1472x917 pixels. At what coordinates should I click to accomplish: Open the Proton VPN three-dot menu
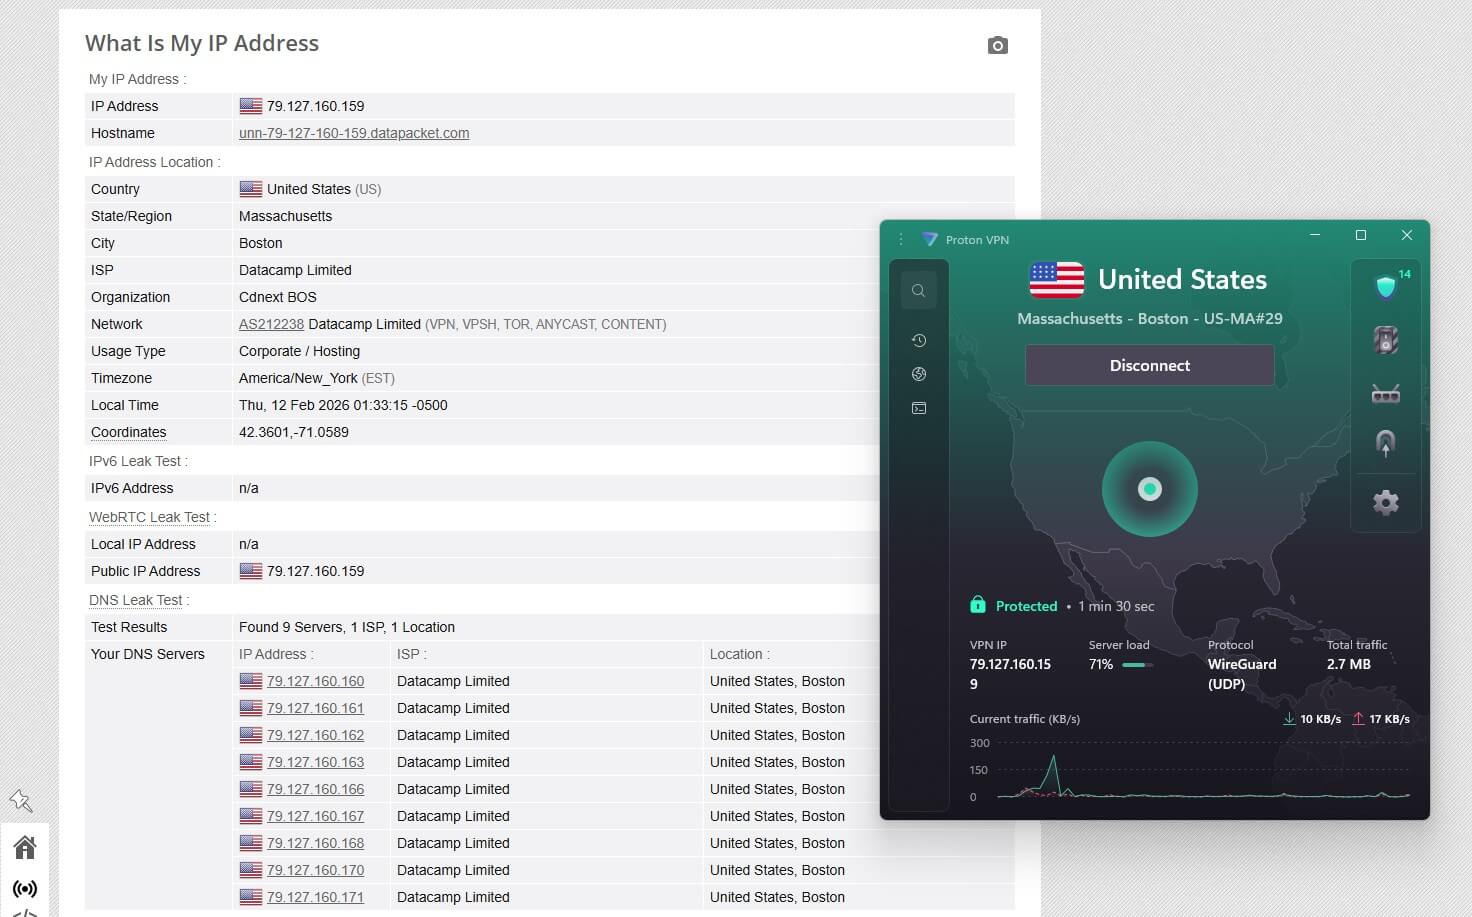(x=901, y=239)
